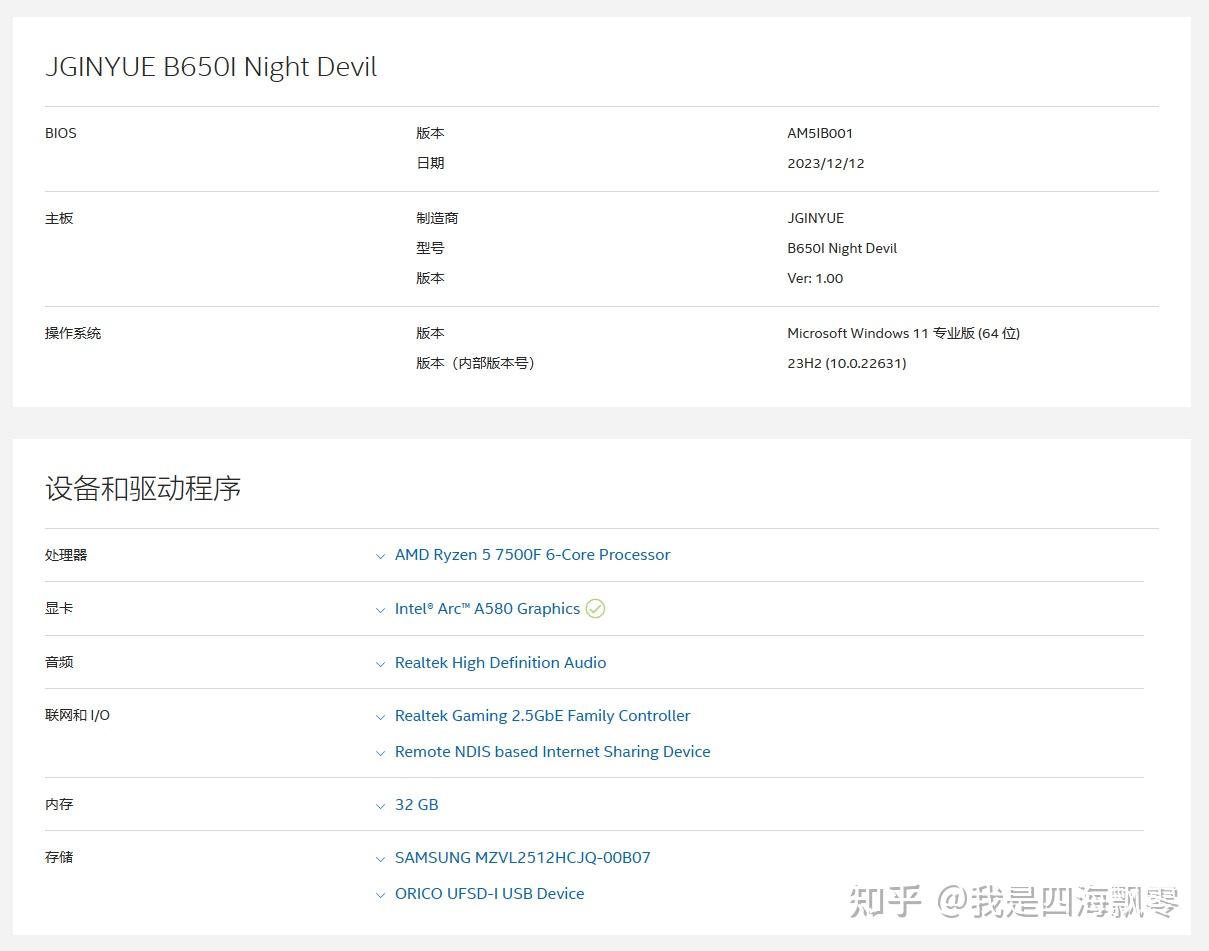
Task: Open Remote NDIS based Internet Sharing Device link
Action: tap(552, 752)
